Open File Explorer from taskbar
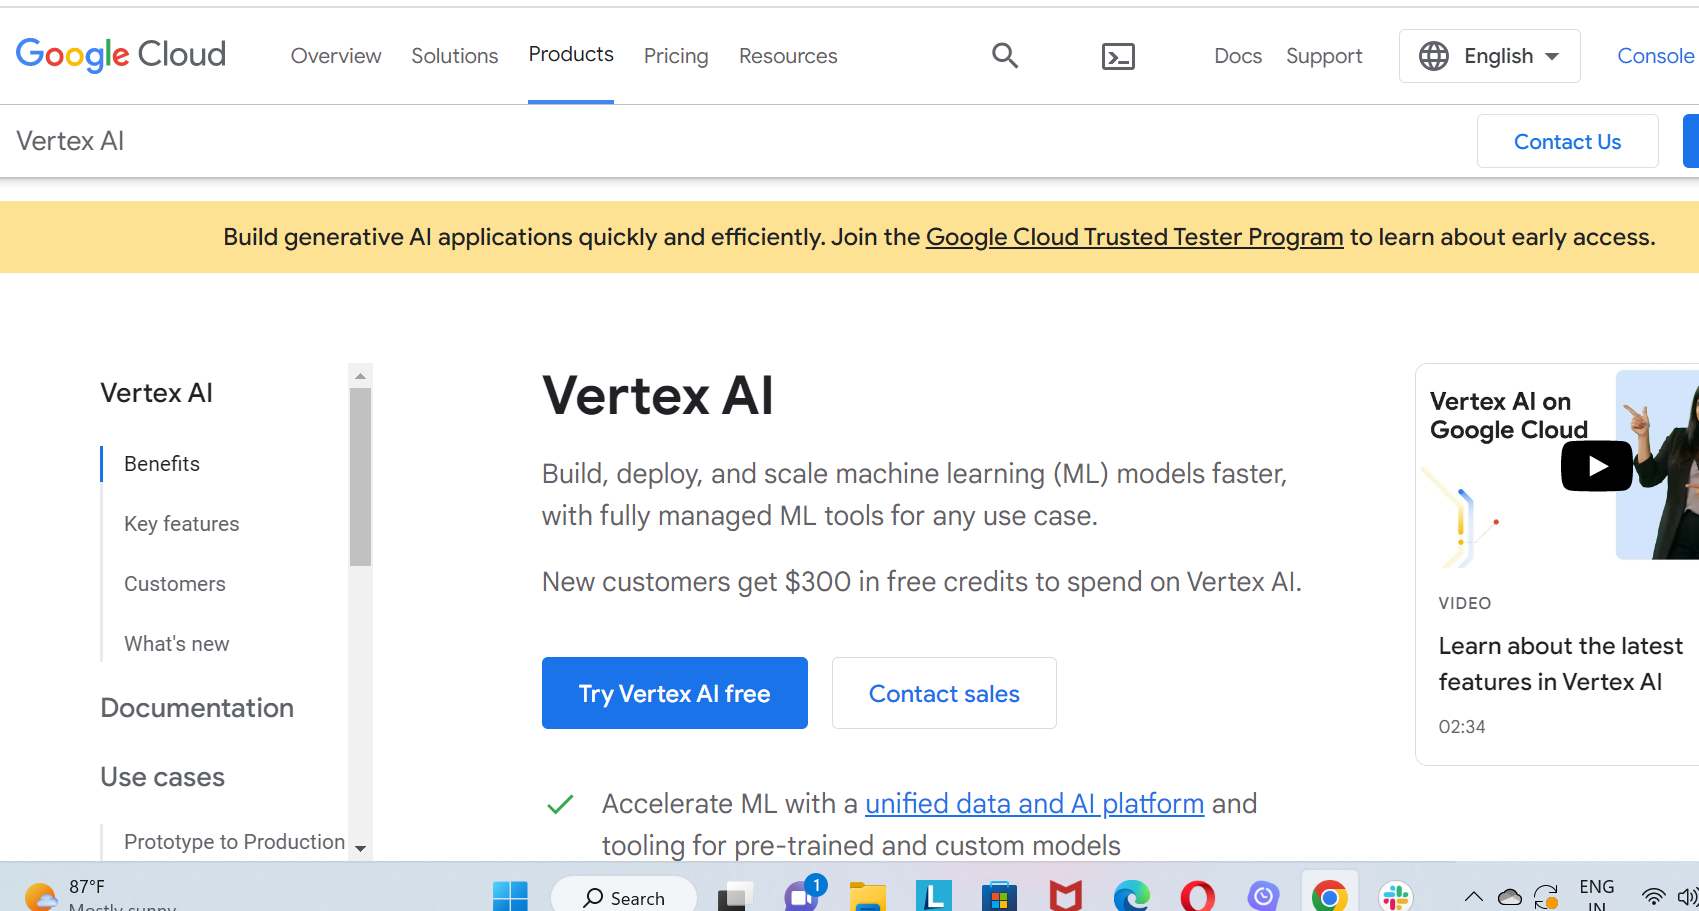 point(868,896)
